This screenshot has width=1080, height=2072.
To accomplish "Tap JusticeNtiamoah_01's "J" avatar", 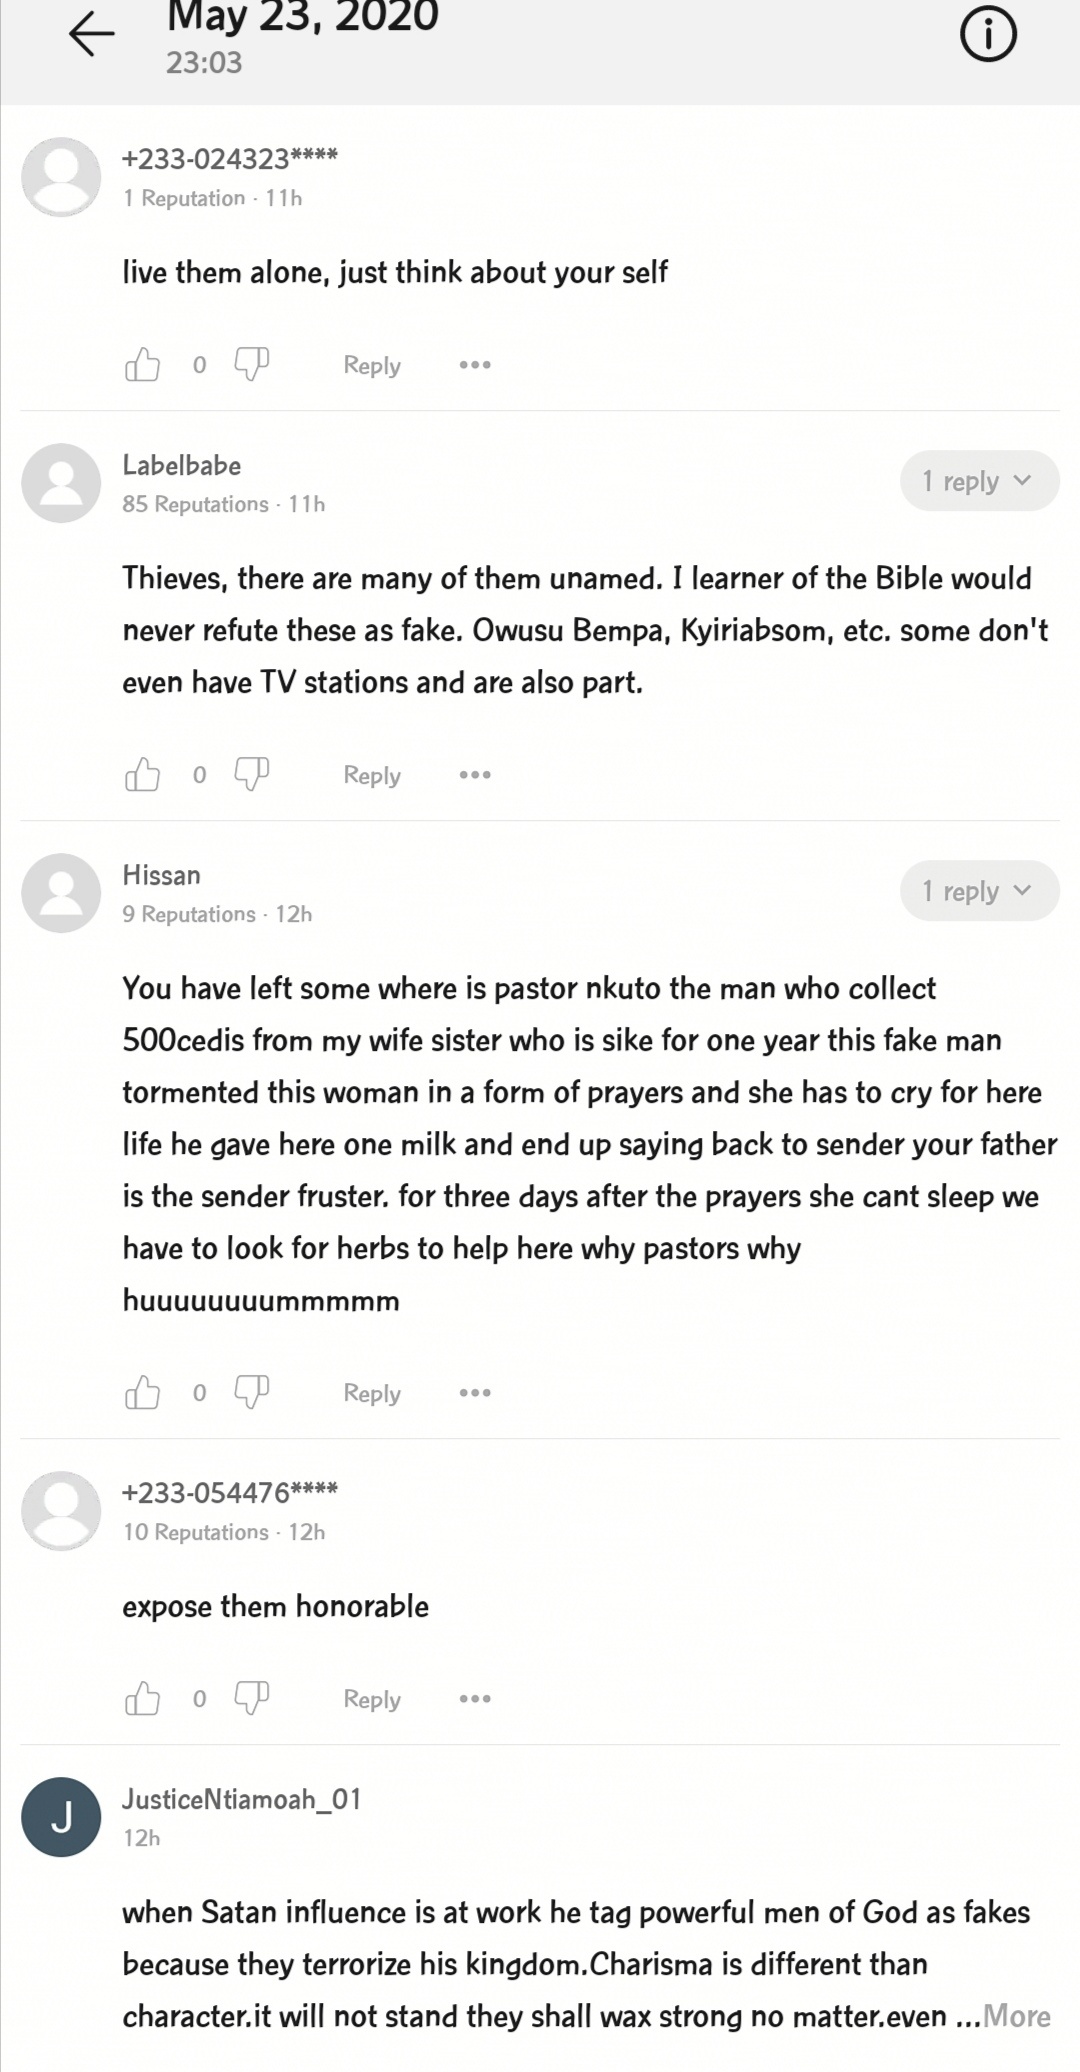I will (x=61, y=1817).
